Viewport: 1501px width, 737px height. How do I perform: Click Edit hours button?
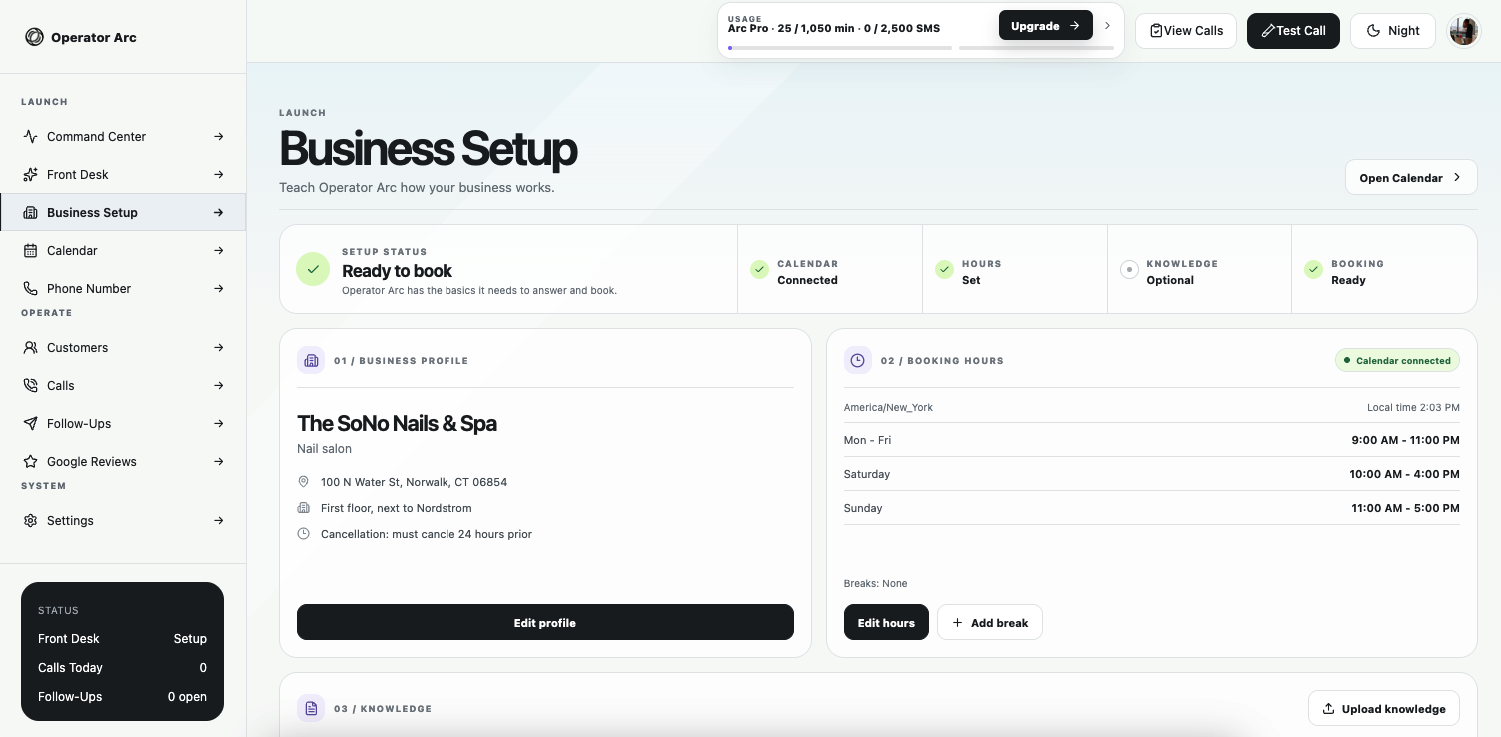(886, 622)
